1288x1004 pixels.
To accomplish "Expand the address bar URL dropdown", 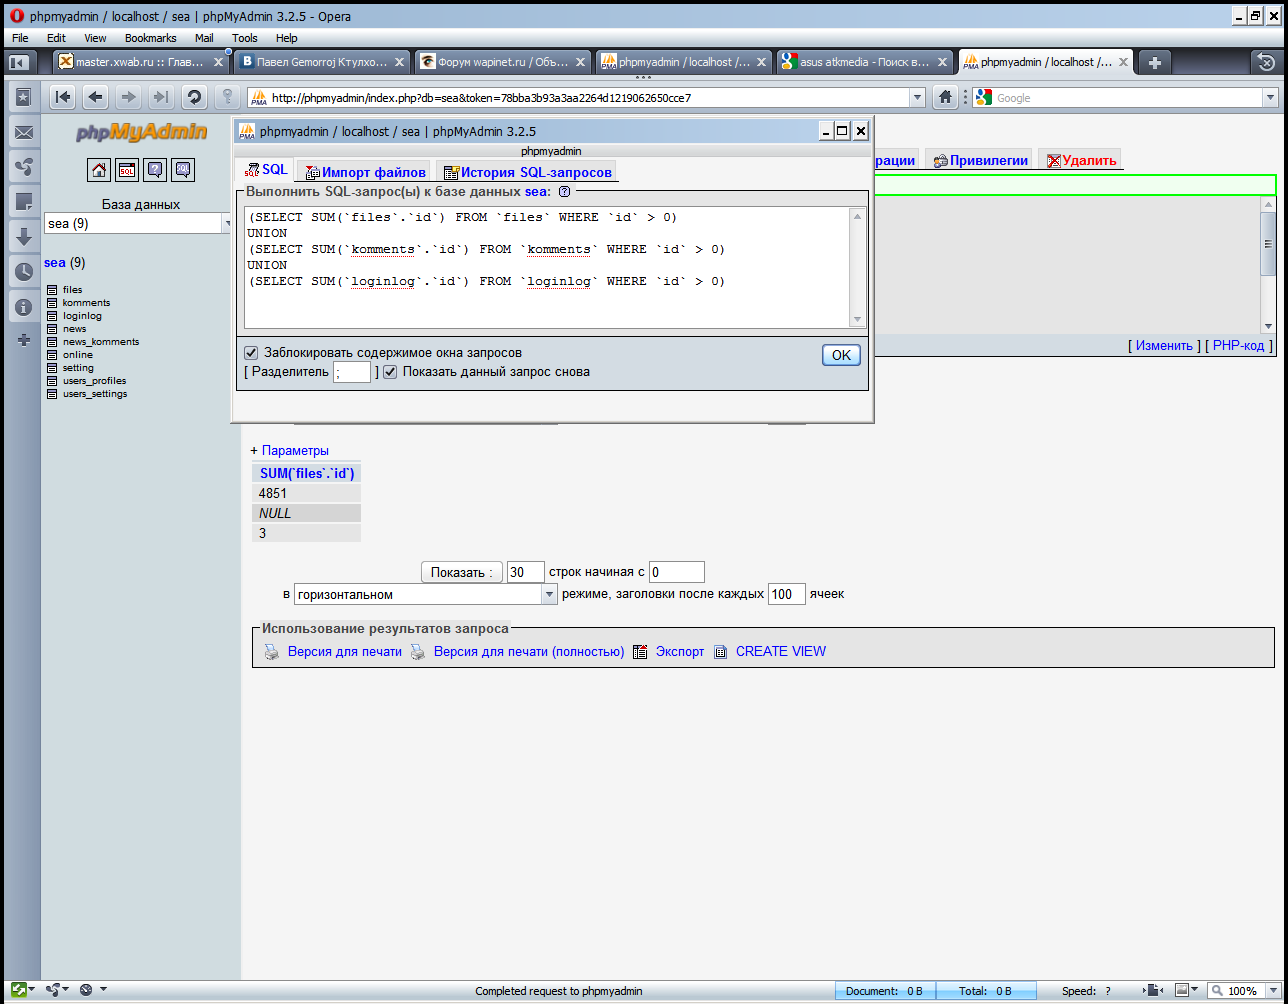I will pos(917,98).
